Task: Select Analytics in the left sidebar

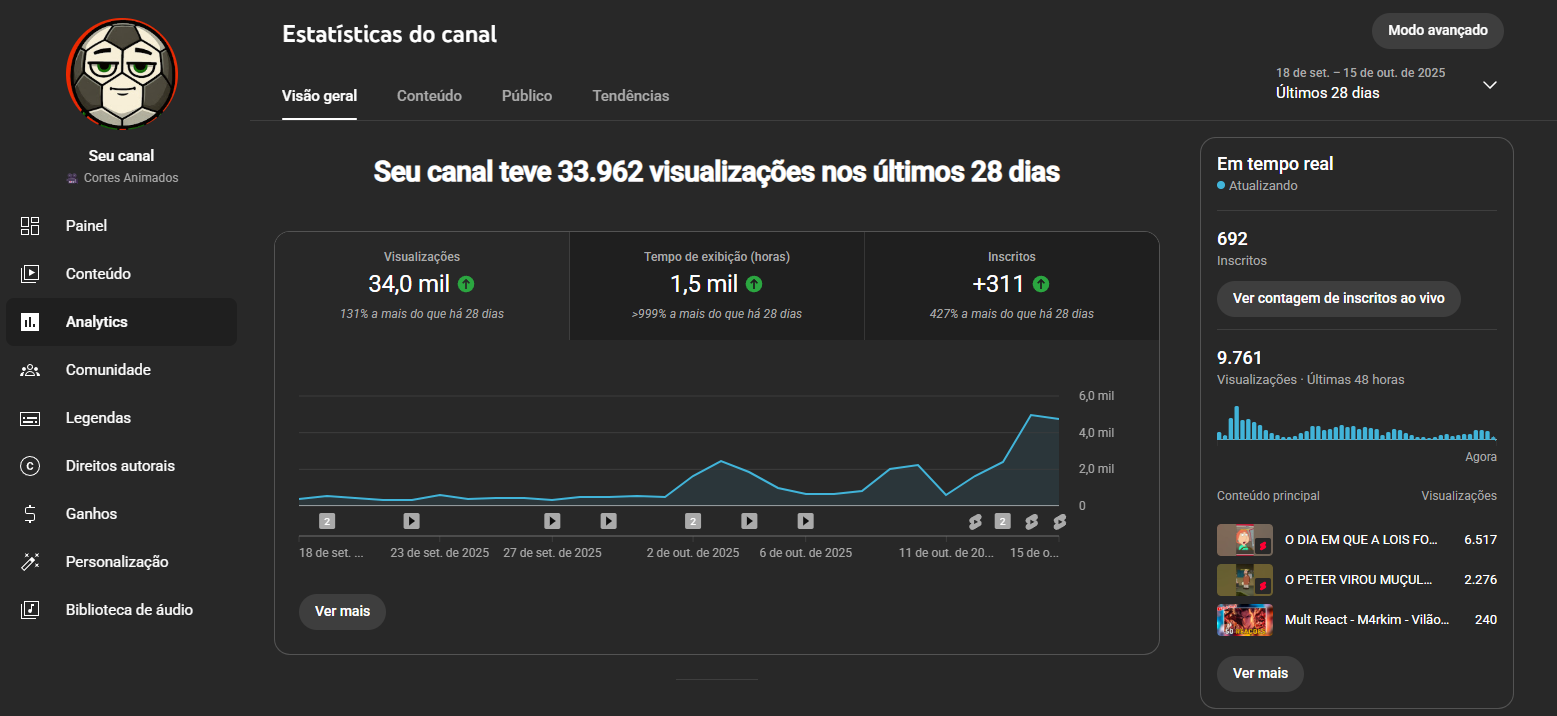Action: pyautogui.click(x=121, y=322)
